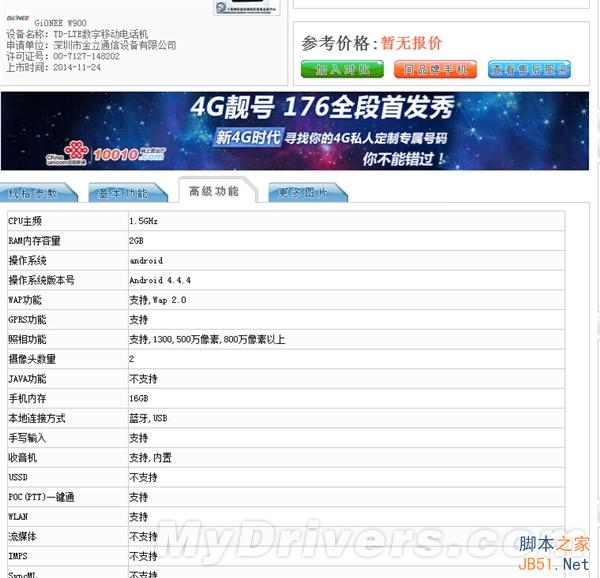Click the 支持, Wap 2.0 value
The width and height of the screenshot is (600, 578).
pos(158,300)
